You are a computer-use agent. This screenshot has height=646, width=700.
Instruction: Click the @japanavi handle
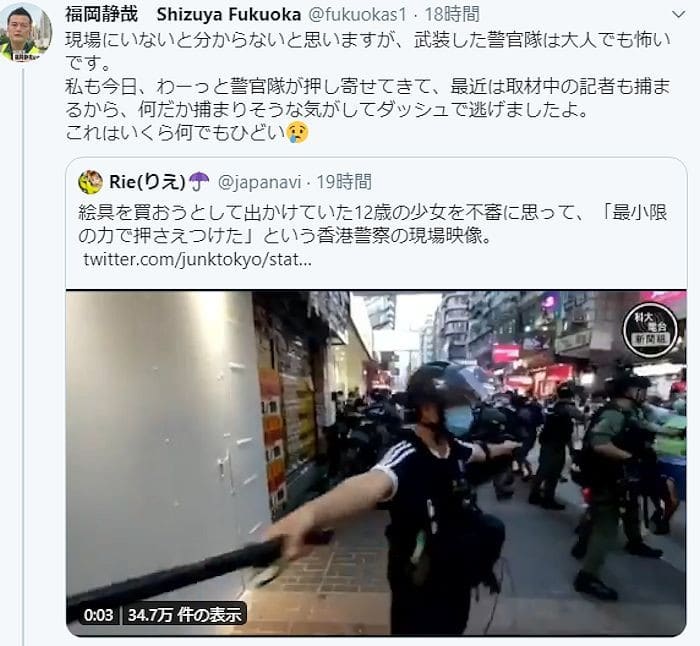[x=259, y=182]
